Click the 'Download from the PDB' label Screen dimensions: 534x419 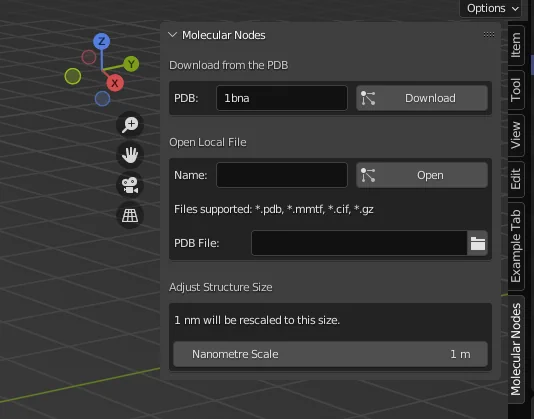[x=229, y=65]
